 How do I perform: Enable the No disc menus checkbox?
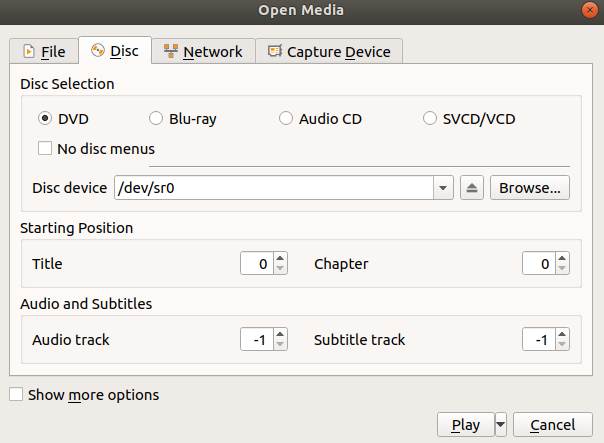[45, 149]
